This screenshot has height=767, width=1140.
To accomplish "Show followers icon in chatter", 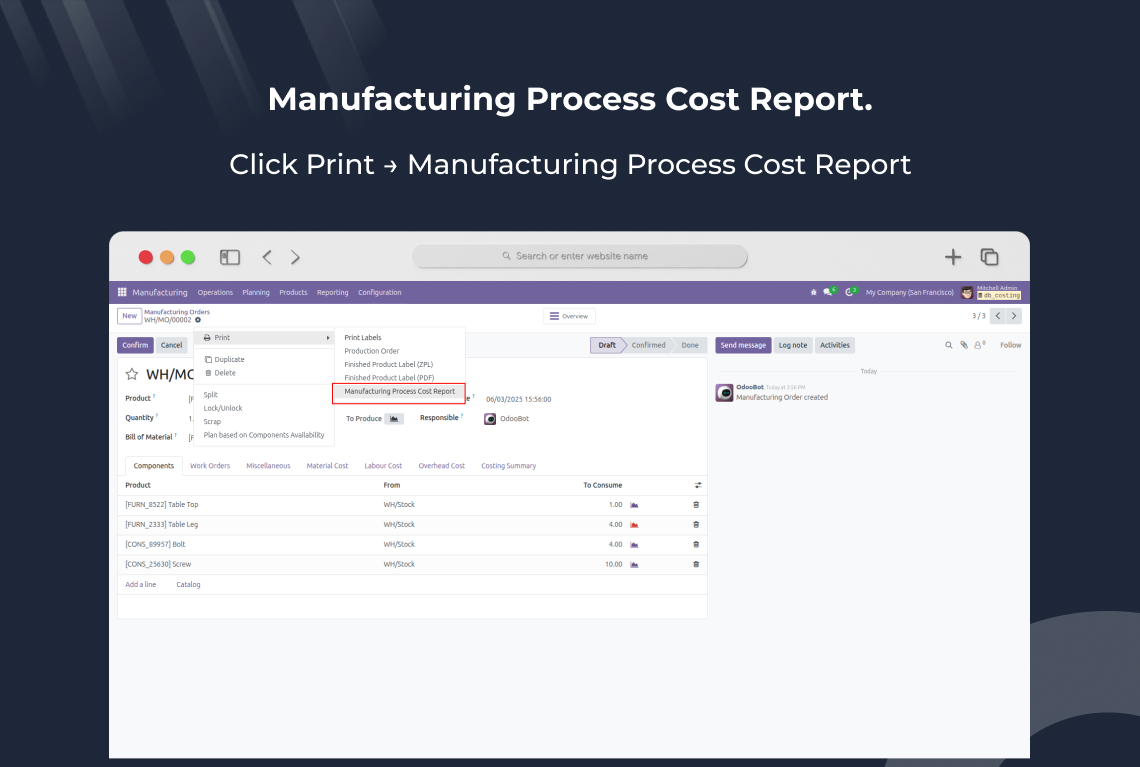I will pos(979,345).
